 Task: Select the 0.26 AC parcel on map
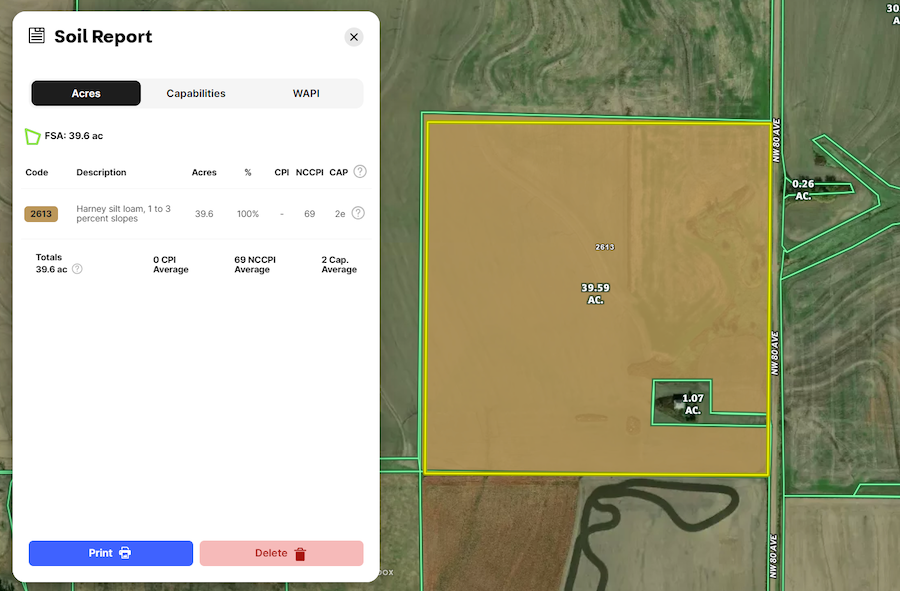tap(802, 190)
